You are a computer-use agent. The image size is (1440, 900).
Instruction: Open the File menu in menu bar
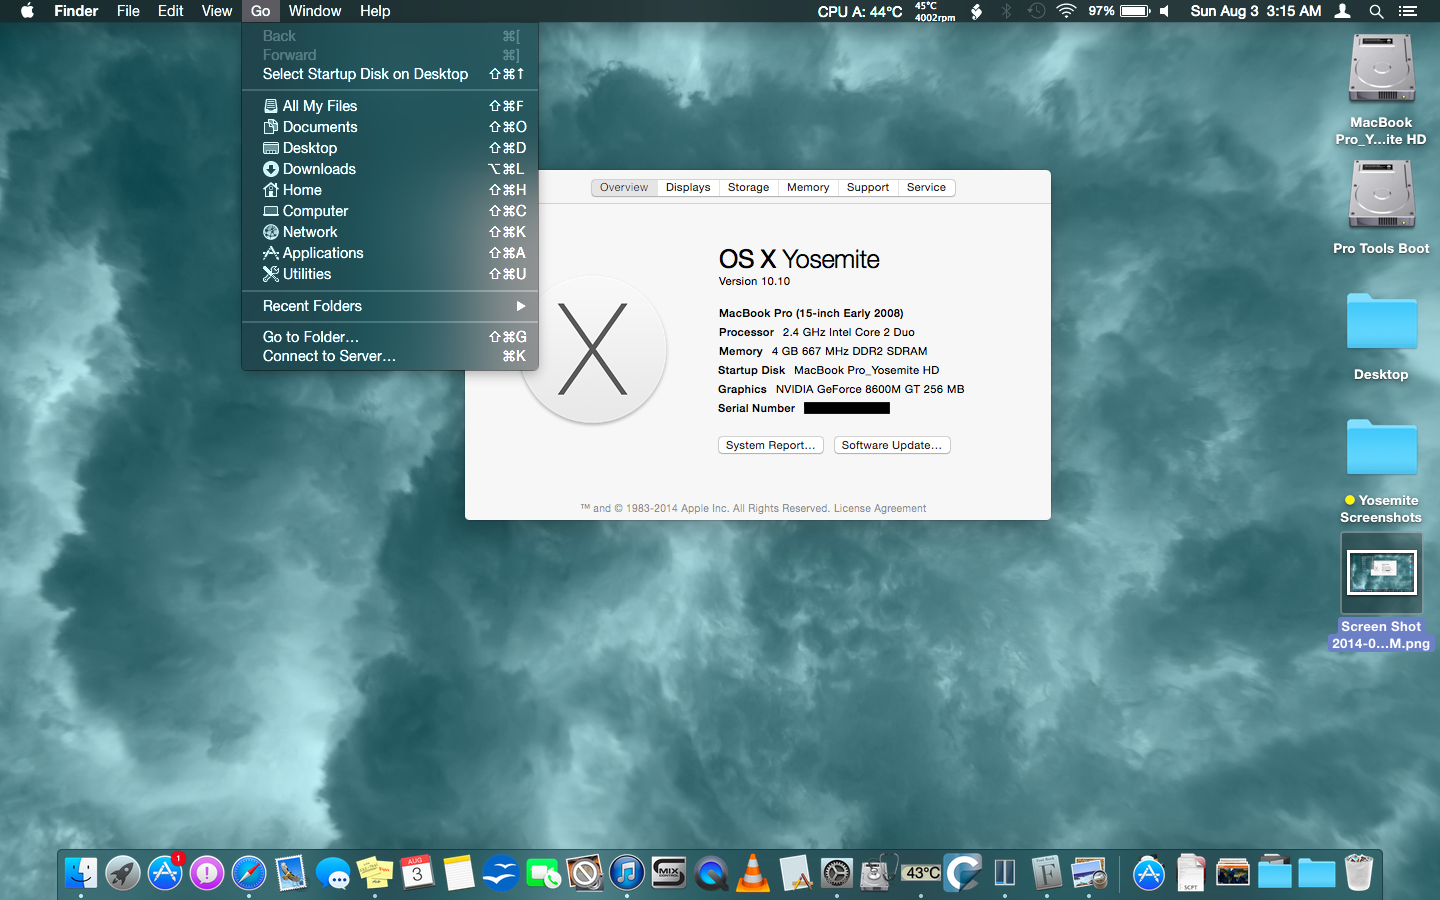[x=128, y=11]
